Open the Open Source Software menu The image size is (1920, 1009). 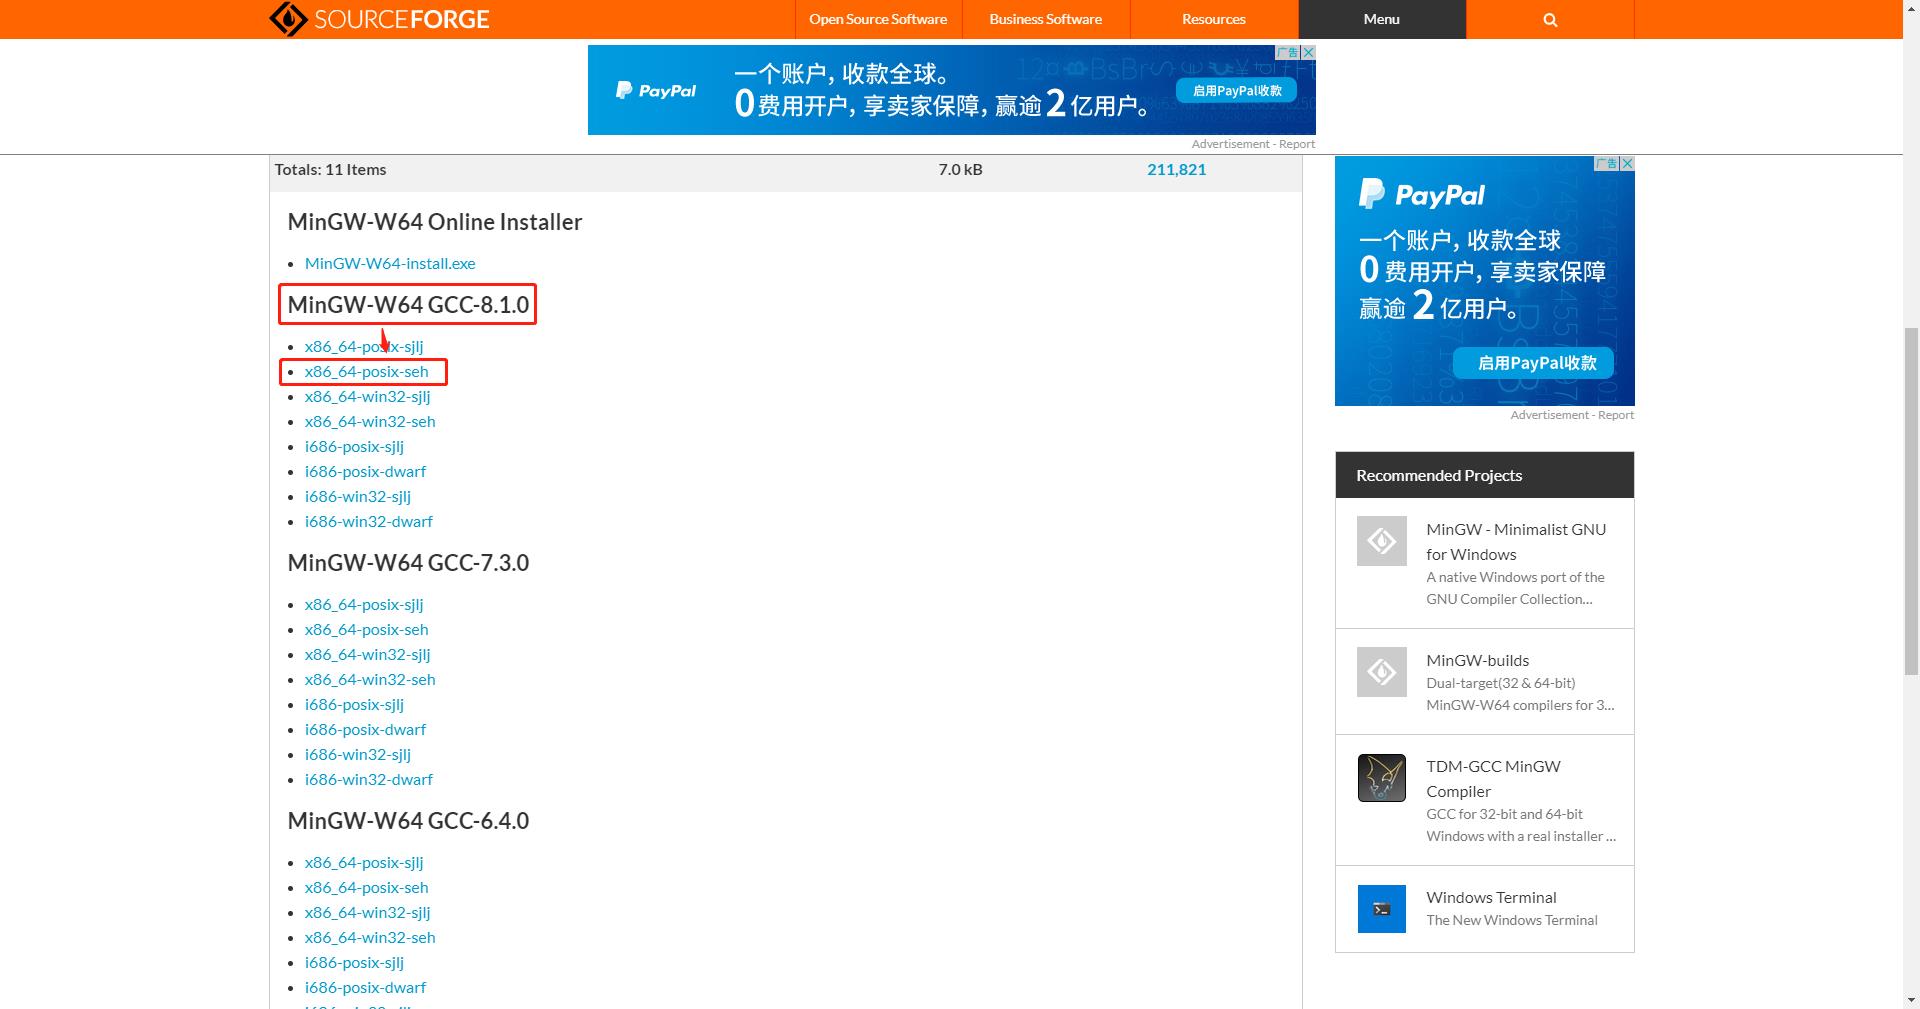point(878,19)
